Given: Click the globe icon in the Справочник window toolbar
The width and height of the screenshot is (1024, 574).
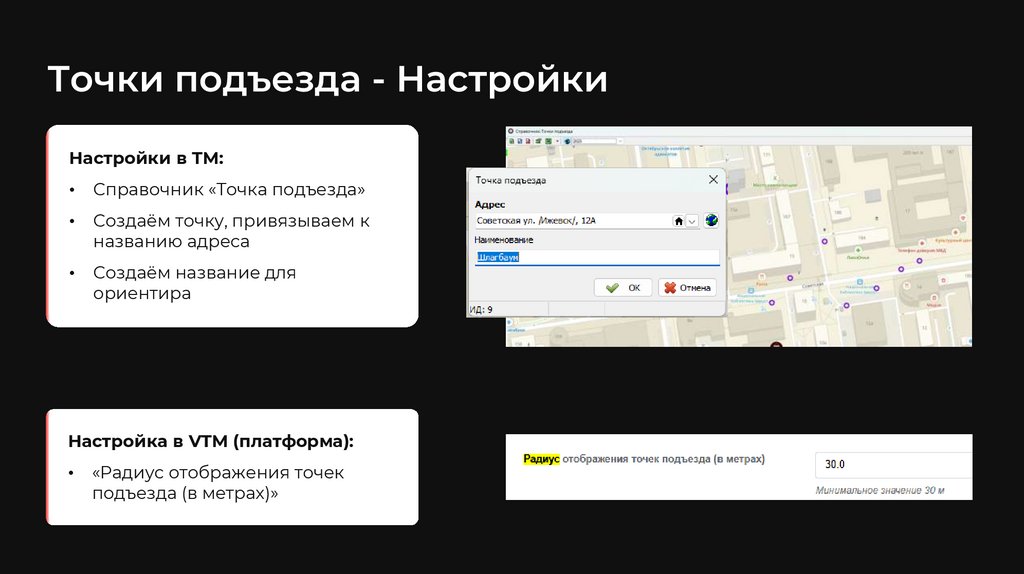Looking at the screenshot, I should point(567,141).
